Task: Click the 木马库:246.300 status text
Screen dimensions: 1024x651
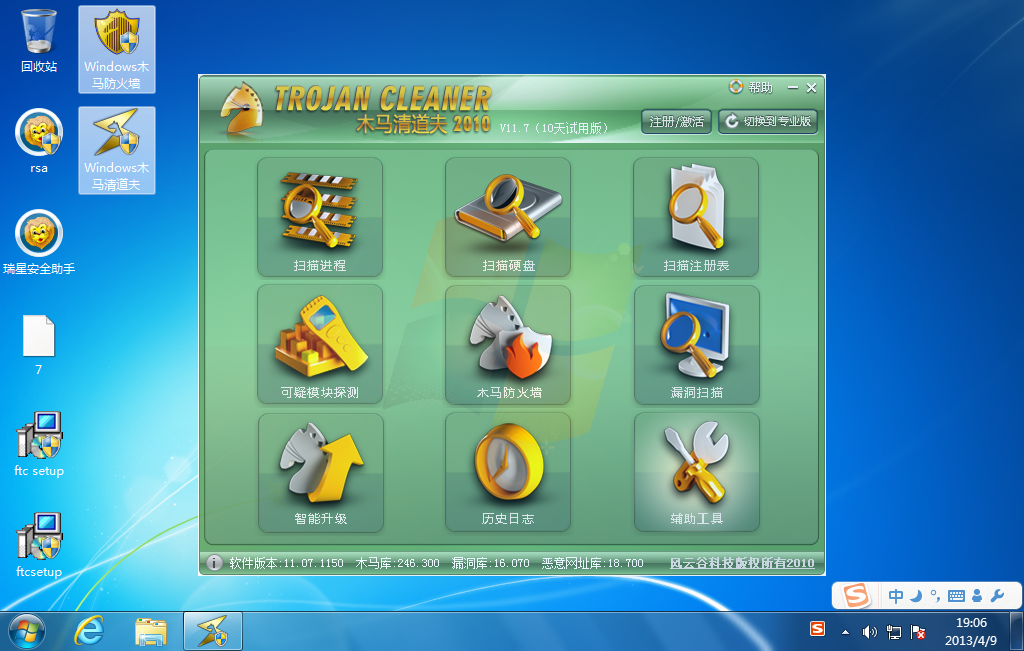Action: point(397,563)
